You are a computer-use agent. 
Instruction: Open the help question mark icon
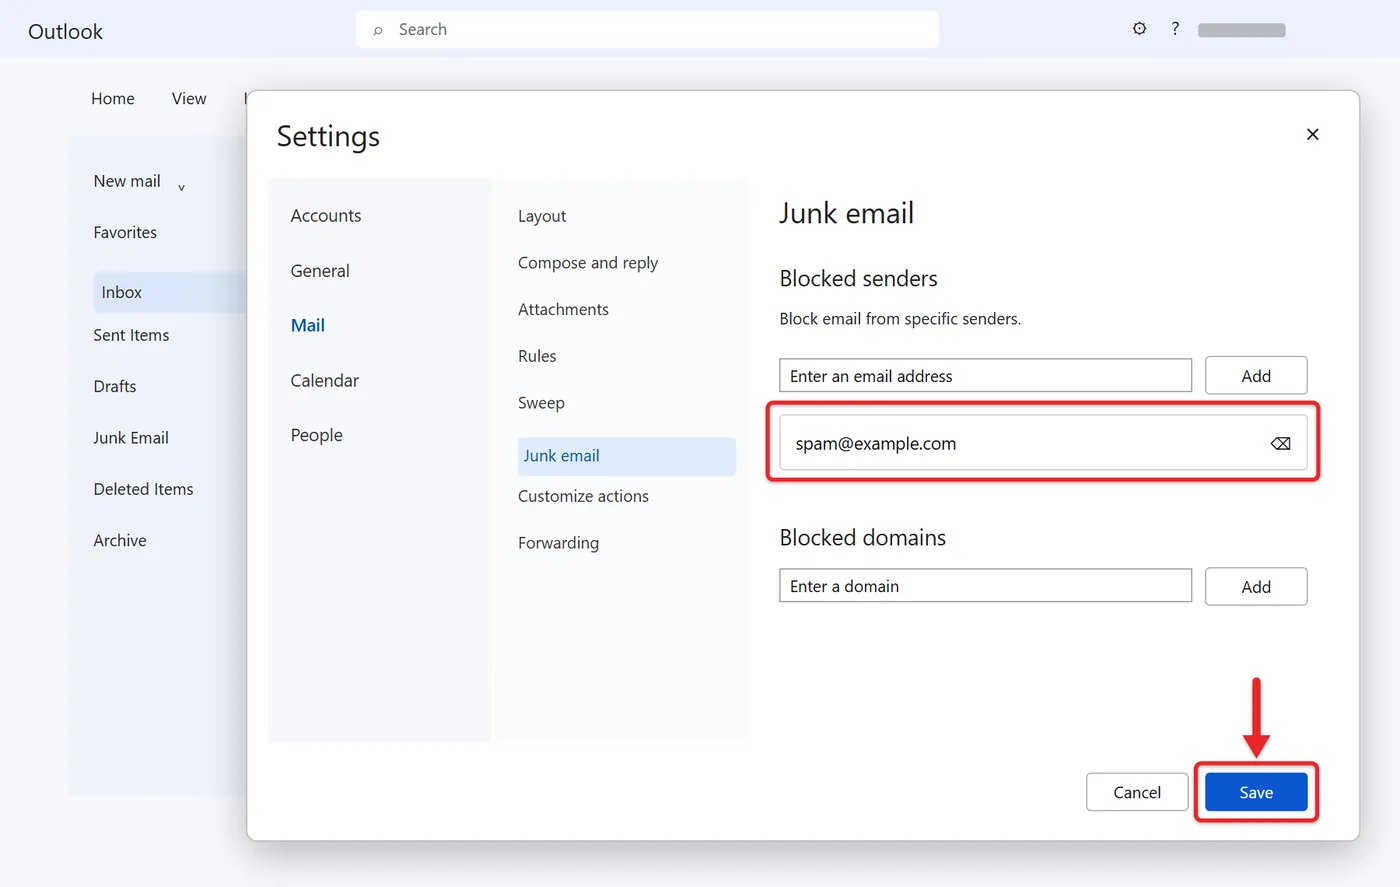click(1175, 29)
